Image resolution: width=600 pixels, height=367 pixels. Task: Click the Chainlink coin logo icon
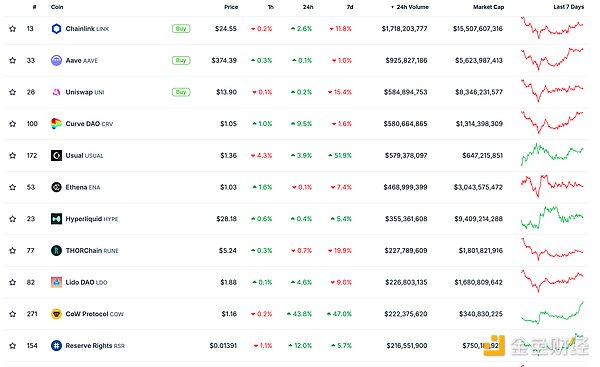pyautogui.click(x=56, y=29)
